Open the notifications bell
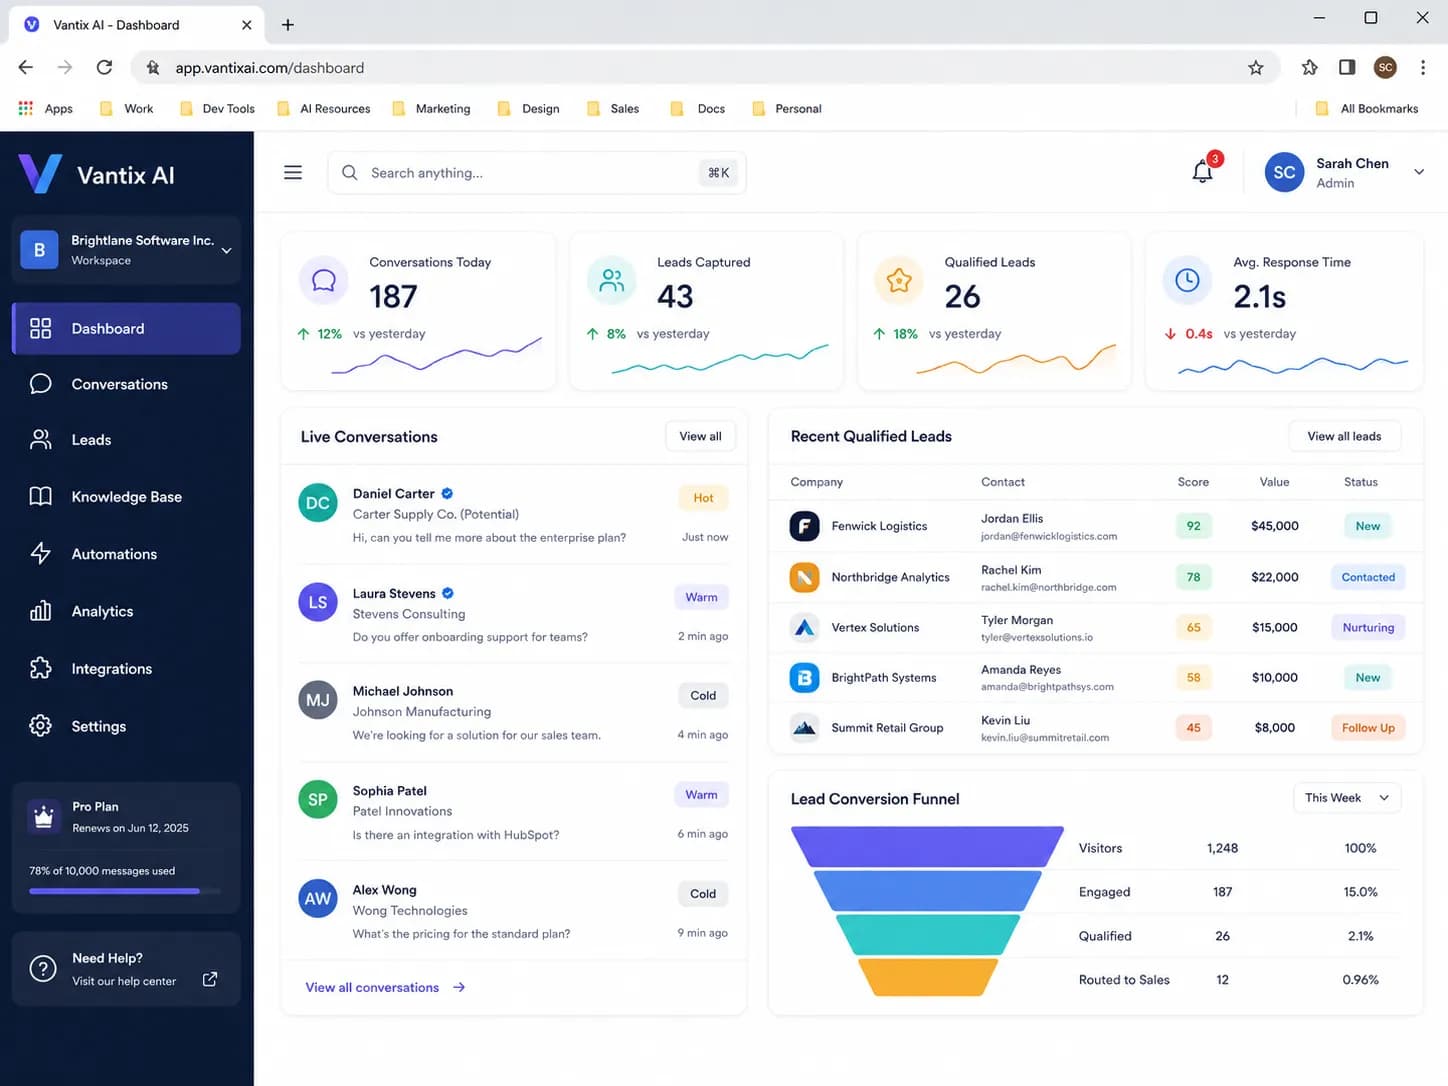The image size is (1448, 1086). tap(1202, 172)
